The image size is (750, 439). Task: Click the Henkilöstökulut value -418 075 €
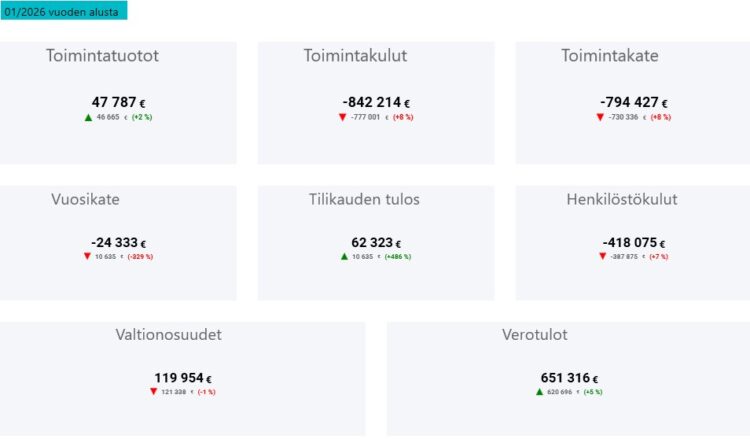coord(634,242)
